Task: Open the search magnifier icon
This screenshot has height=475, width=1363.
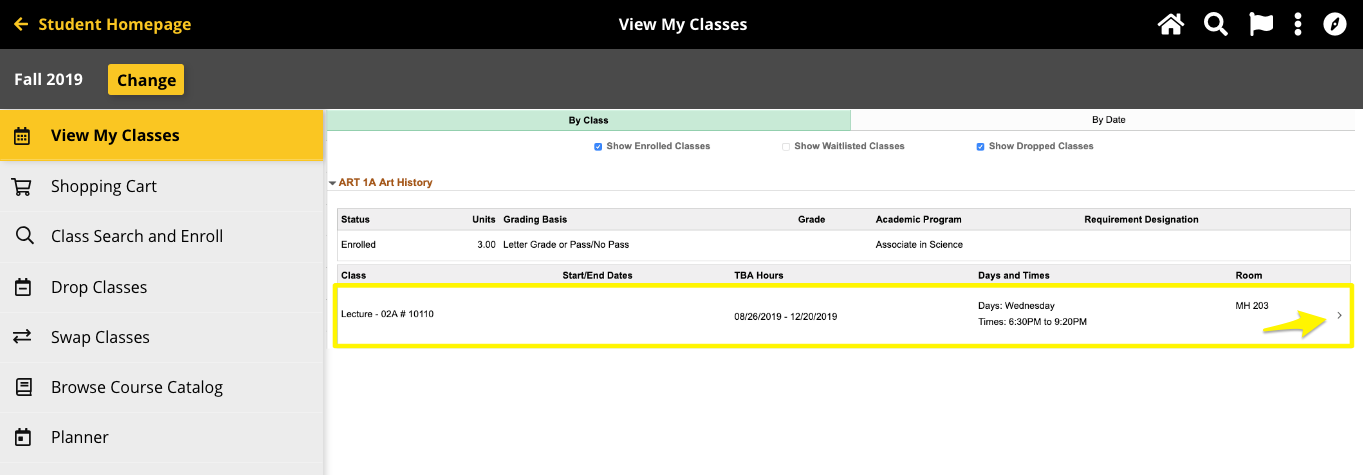Action: [x=1215, y=24]
